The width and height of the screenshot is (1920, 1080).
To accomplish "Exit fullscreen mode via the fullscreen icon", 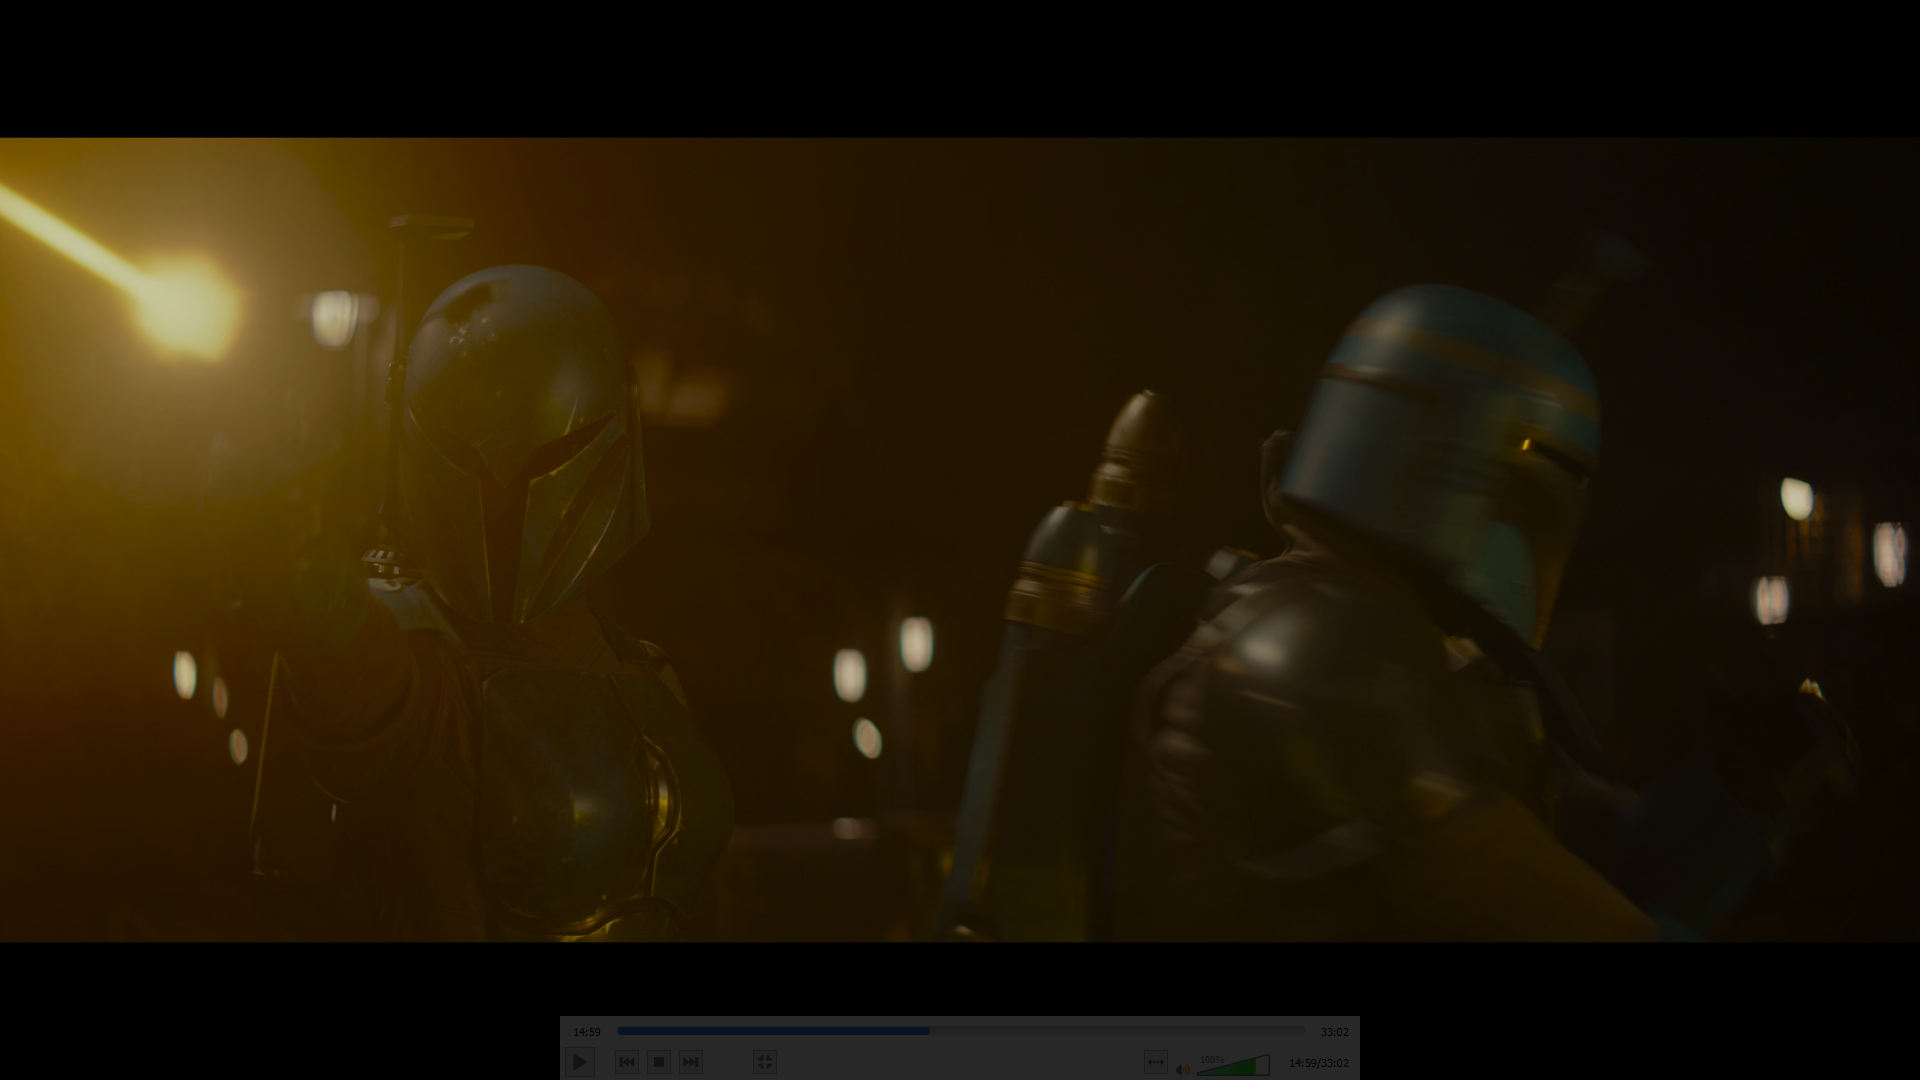I will (x=765, y=1062).
